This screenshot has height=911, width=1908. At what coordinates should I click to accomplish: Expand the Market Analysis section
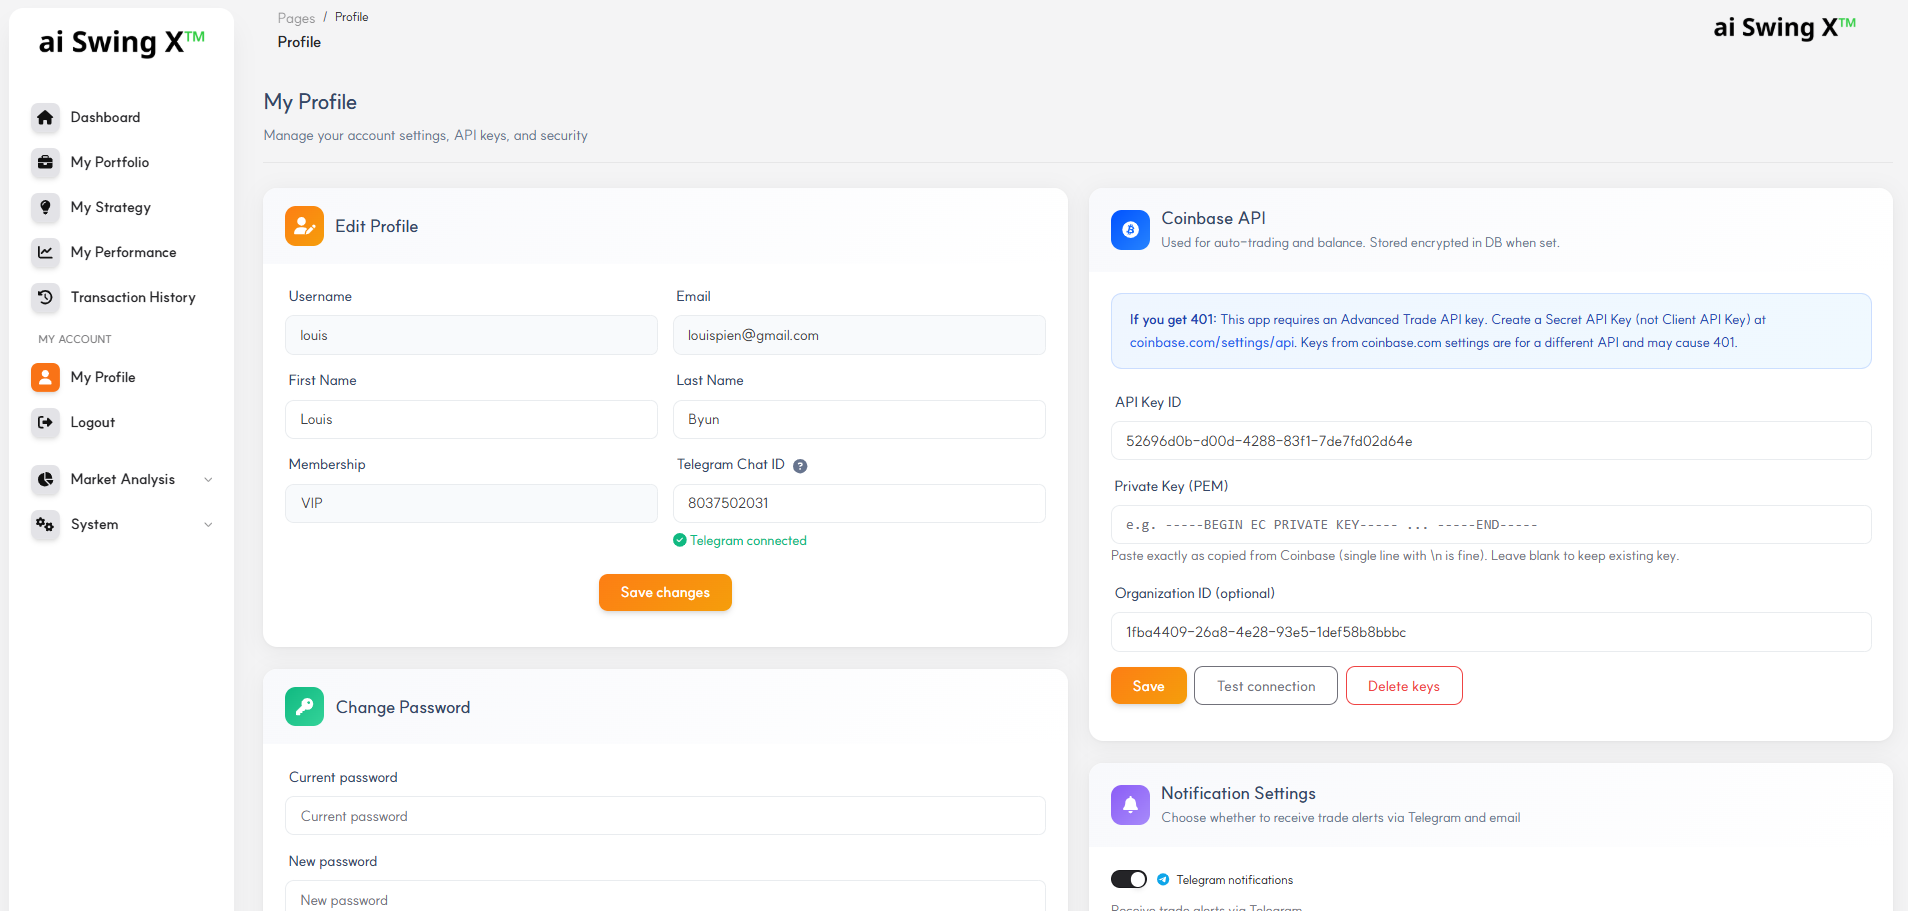coord(208,479)
